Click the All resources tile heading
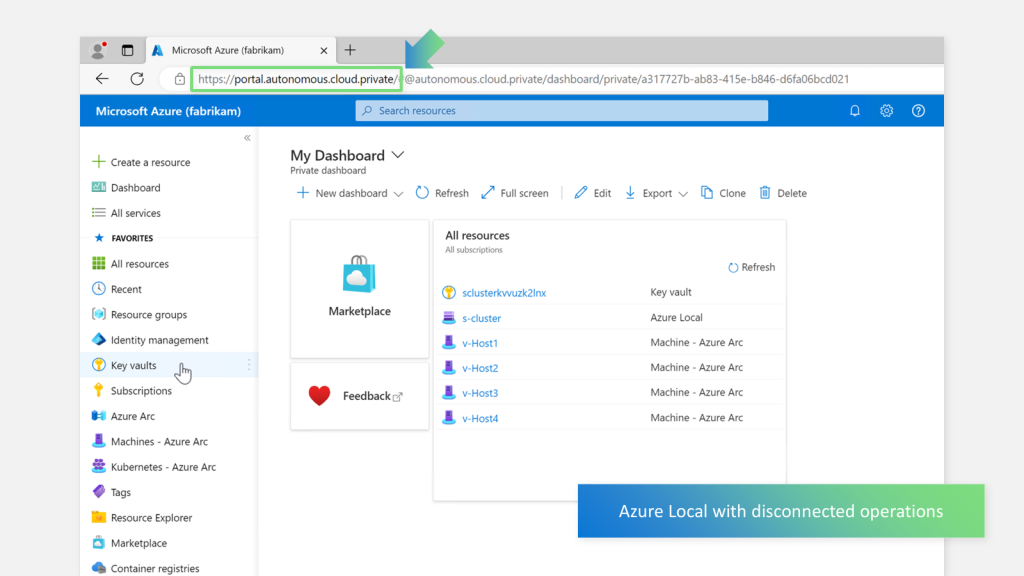The width and height of the screenshot is (1024, 576). (477, 236)
